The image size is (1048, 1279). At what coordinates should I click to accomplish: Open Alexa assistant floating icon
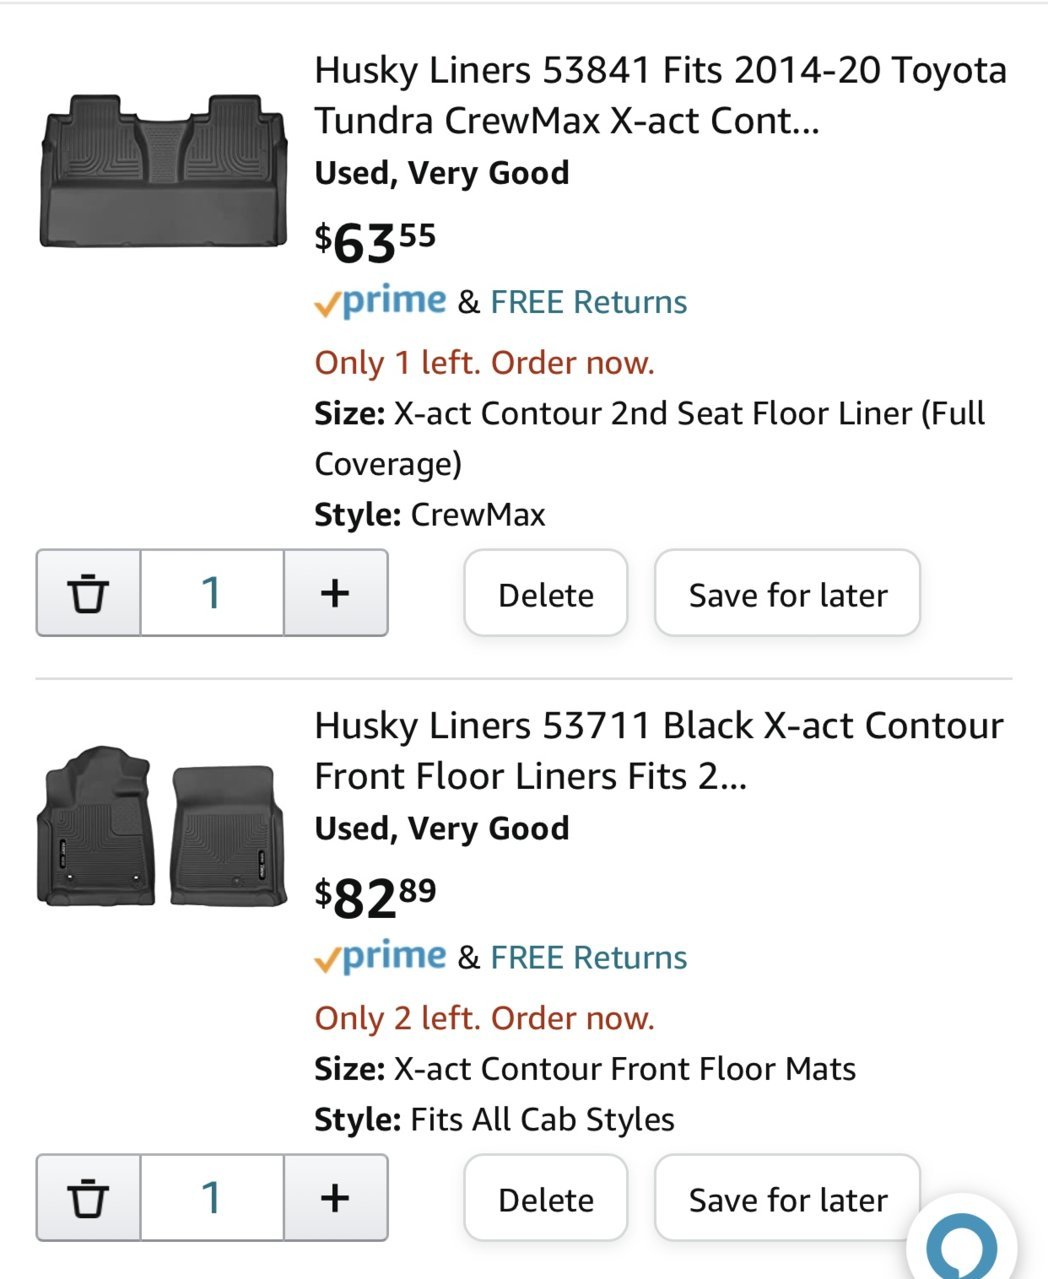pos(961,1240)
